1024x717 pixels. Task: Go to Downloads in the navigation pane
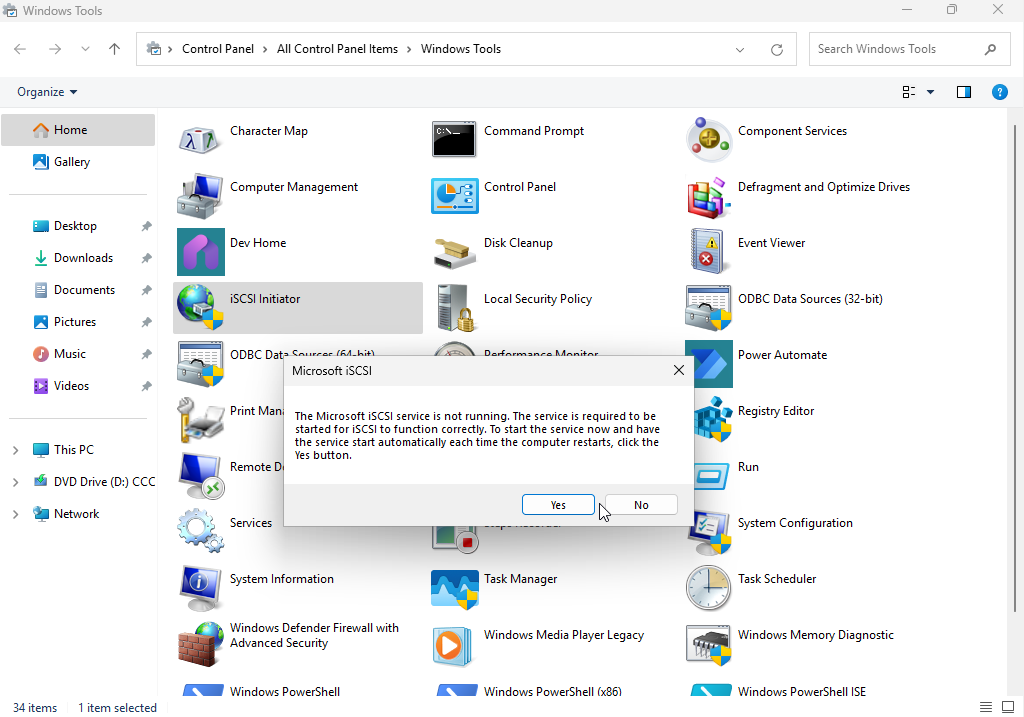(x=83, y=258)
